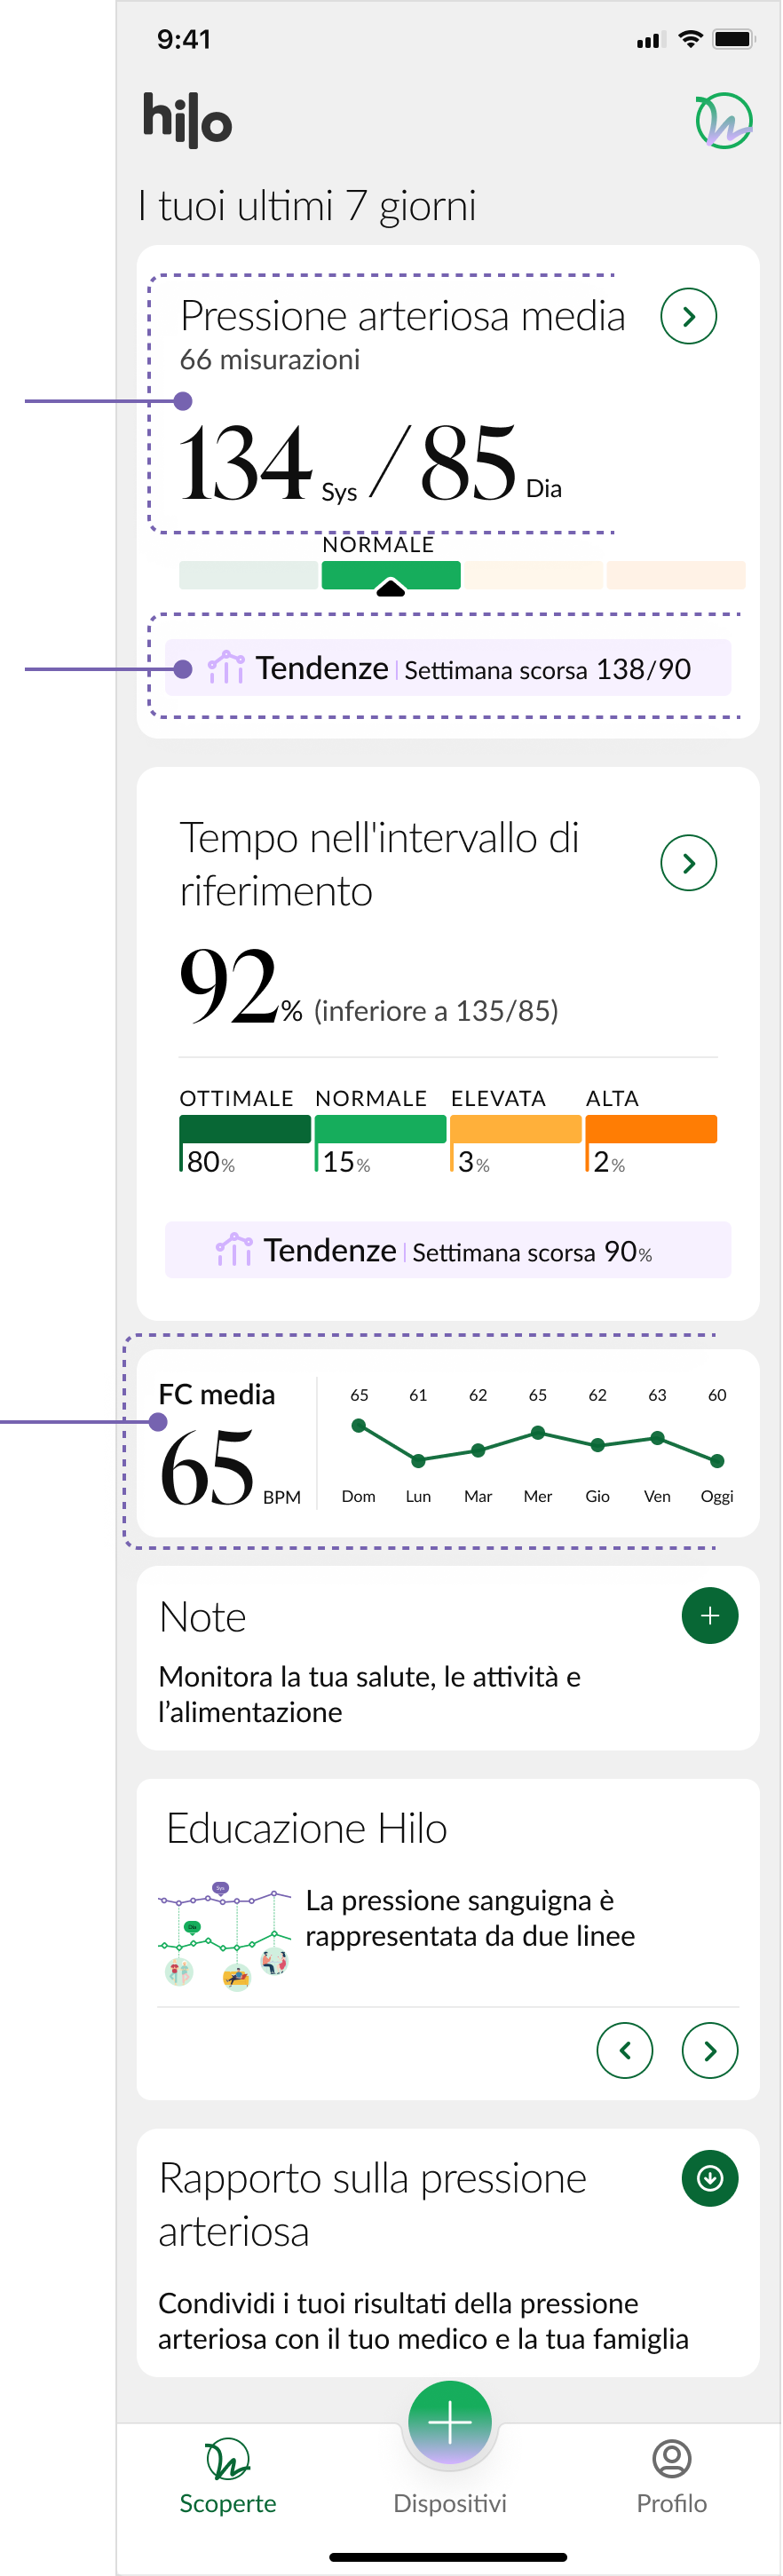
Task: Open Tendenze for blood pressure 138/90
Action: [449, 669]
